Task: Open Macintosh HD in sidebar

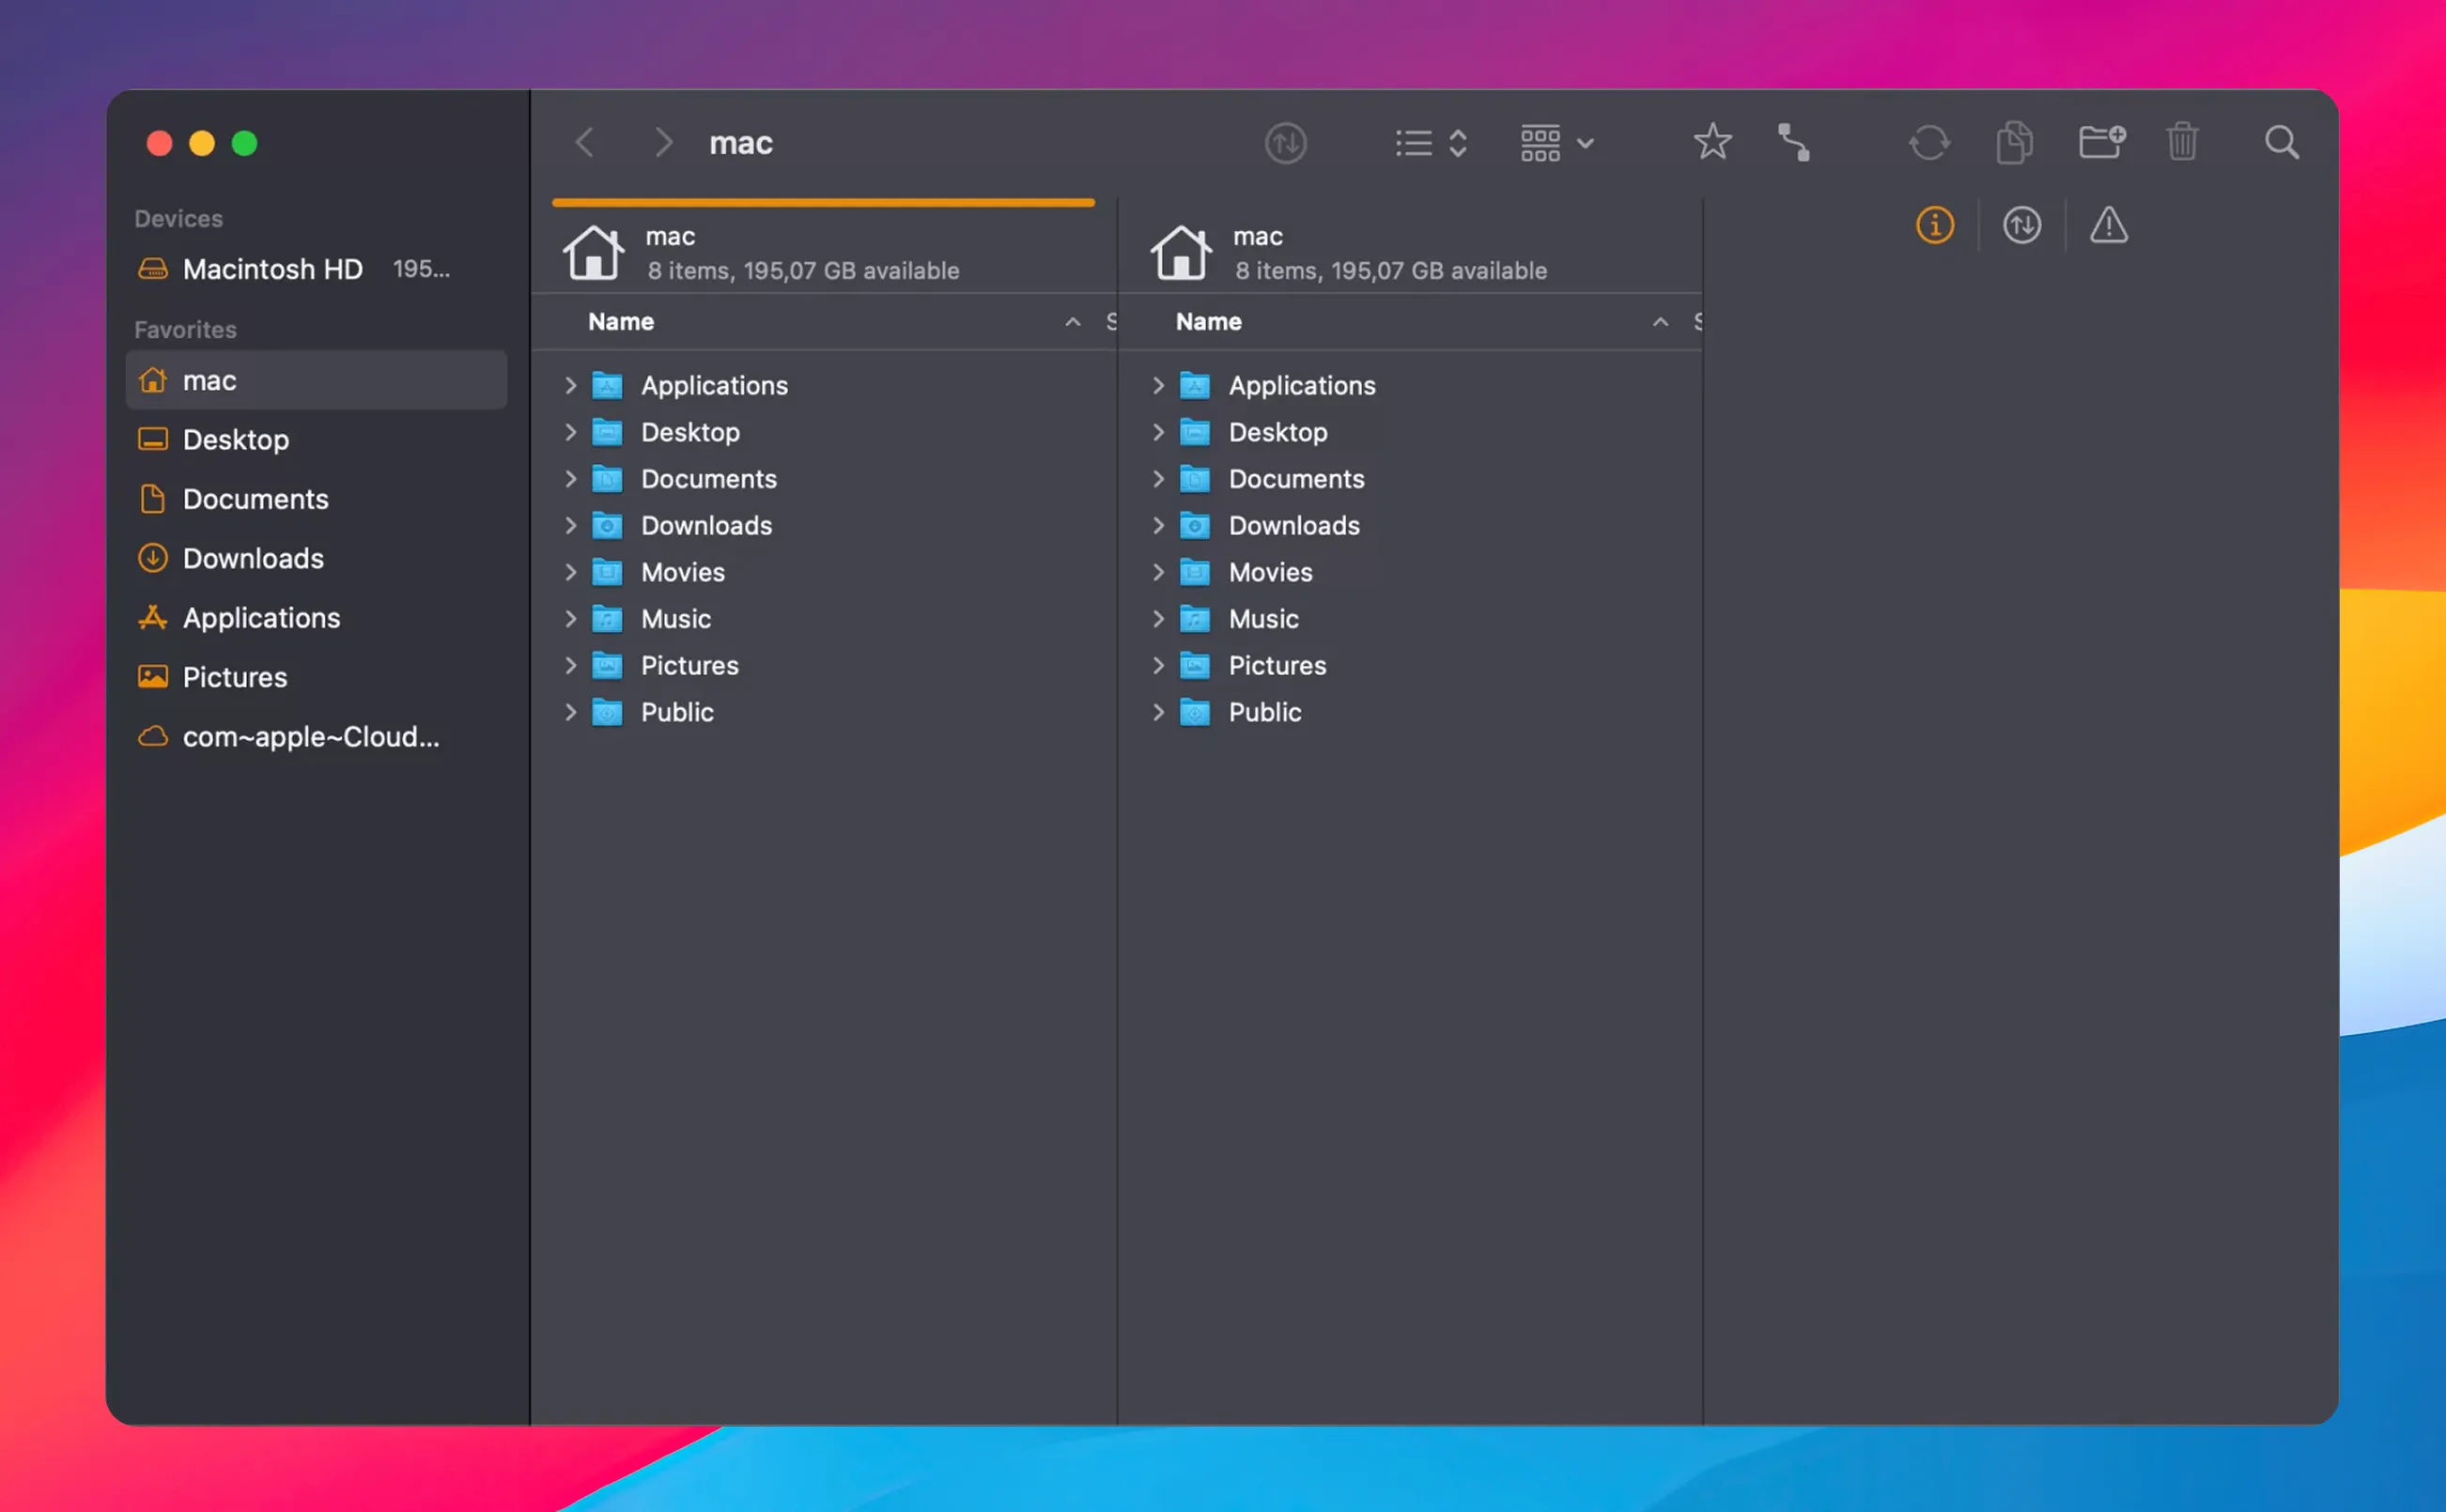Action: [x=272, y=269]
